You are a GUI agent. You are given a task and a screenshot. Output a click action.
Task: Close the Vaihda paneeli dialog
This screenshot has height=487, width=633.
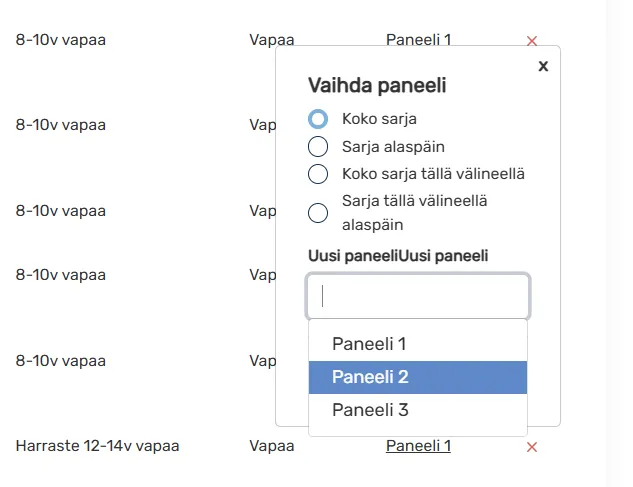click(x=543, y=66)
